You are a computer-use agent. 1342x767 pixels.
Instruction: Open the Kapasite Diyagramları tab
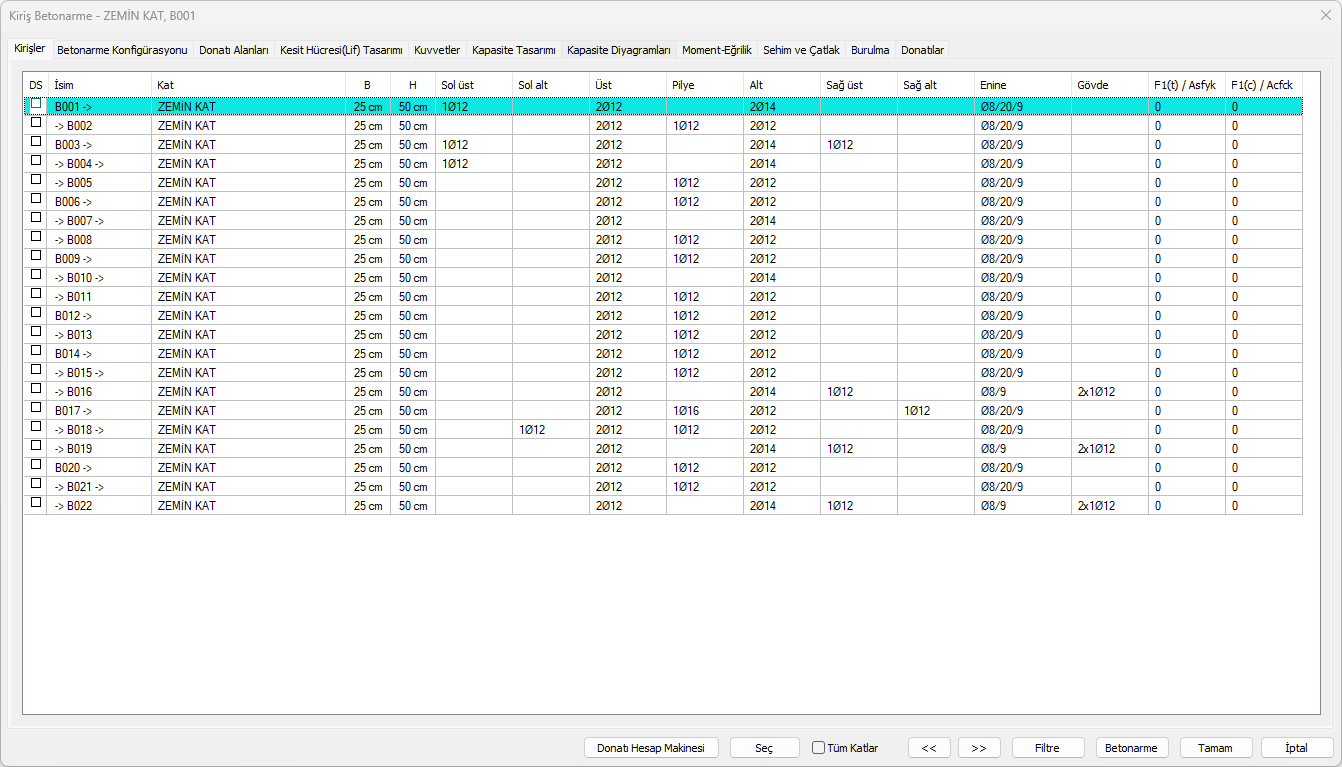(618, 50)
